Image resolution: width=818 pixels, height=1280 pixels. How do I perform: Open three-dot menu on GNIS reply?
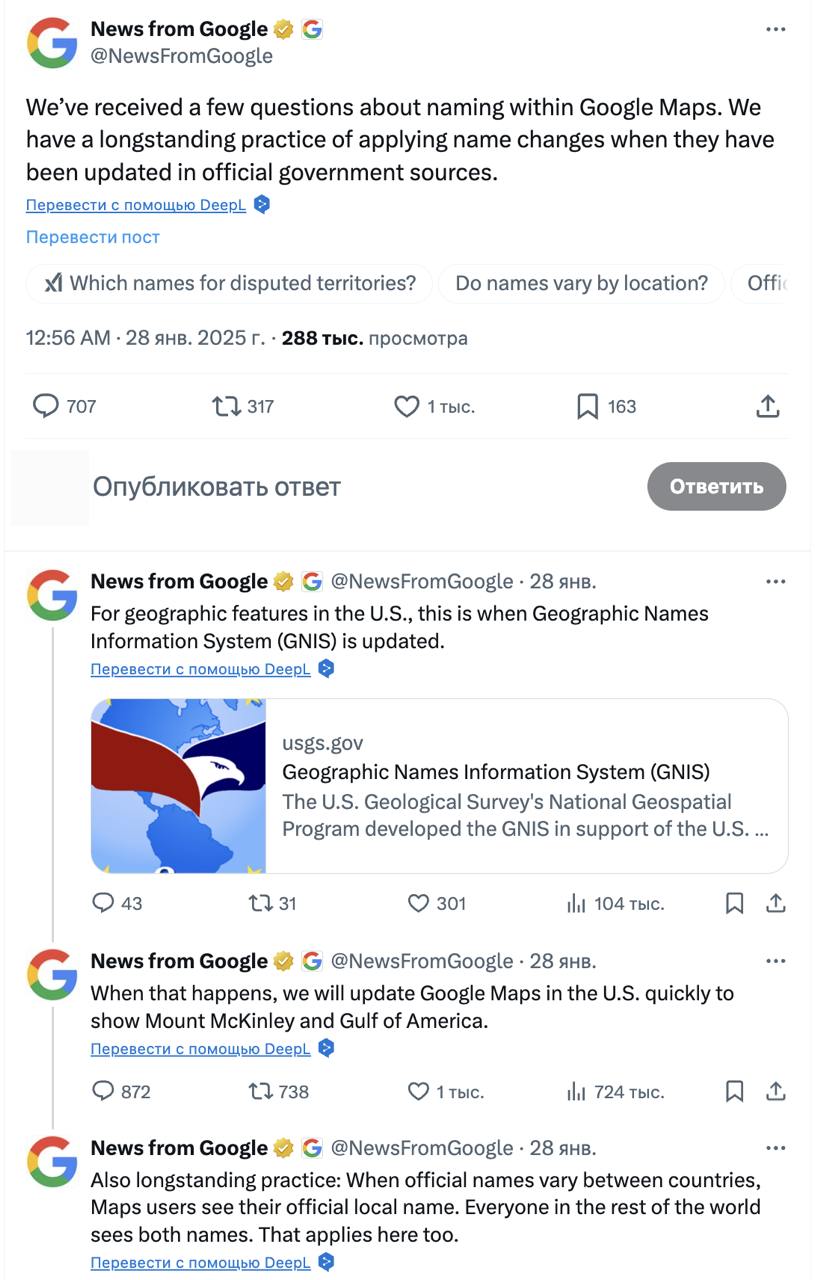(775, 582)
